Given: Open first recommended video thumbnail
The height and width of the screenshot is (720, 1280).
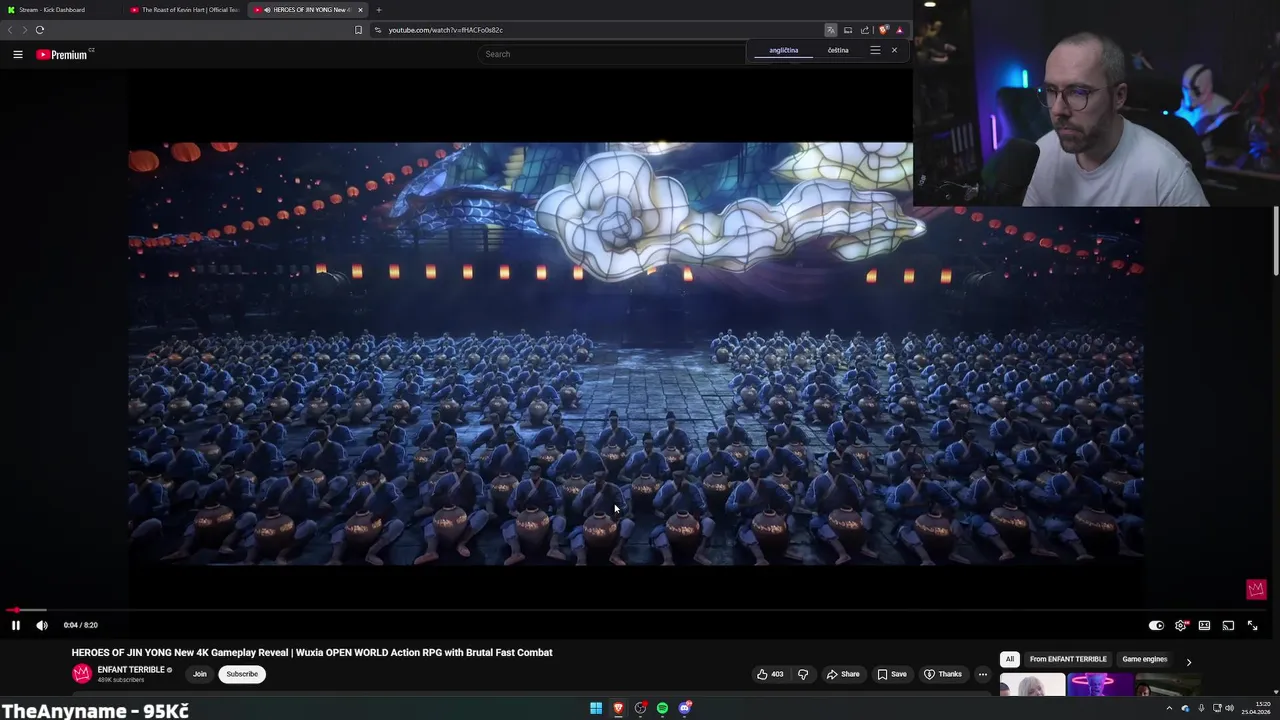Looking at the screenshot, I should pos(1032,685).
